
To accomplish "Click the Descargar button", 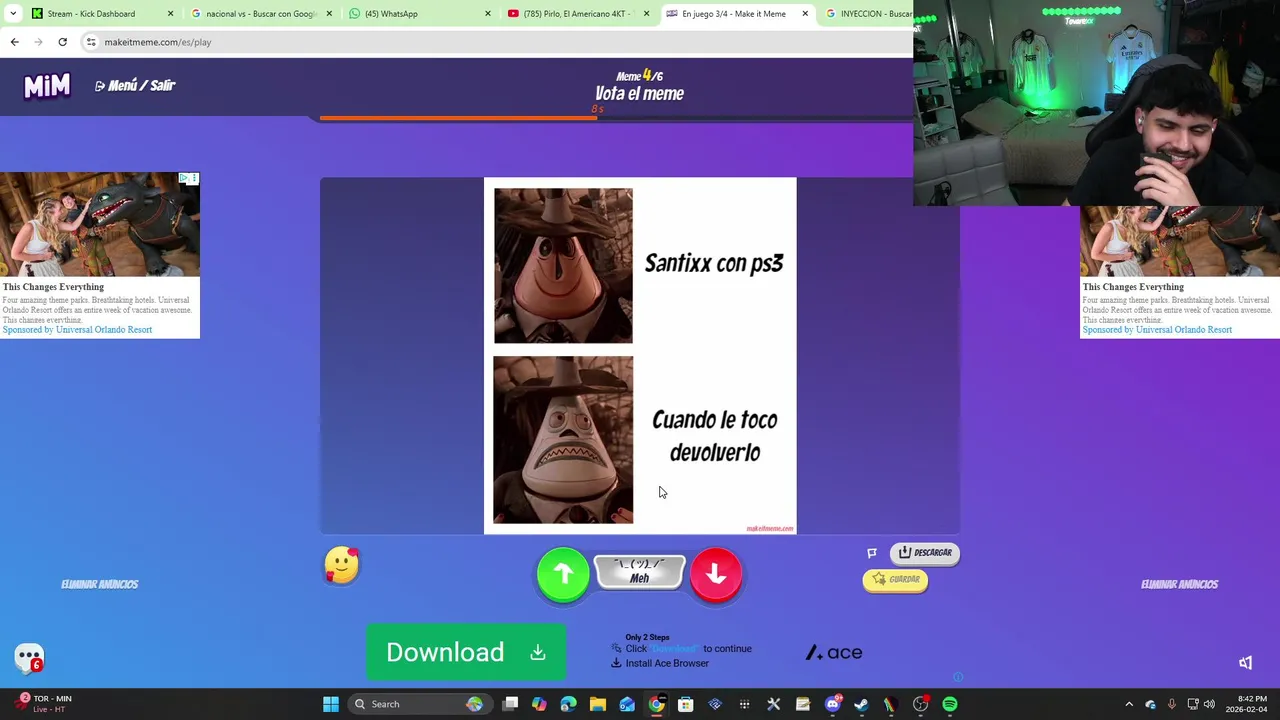I will coord(925,552).
